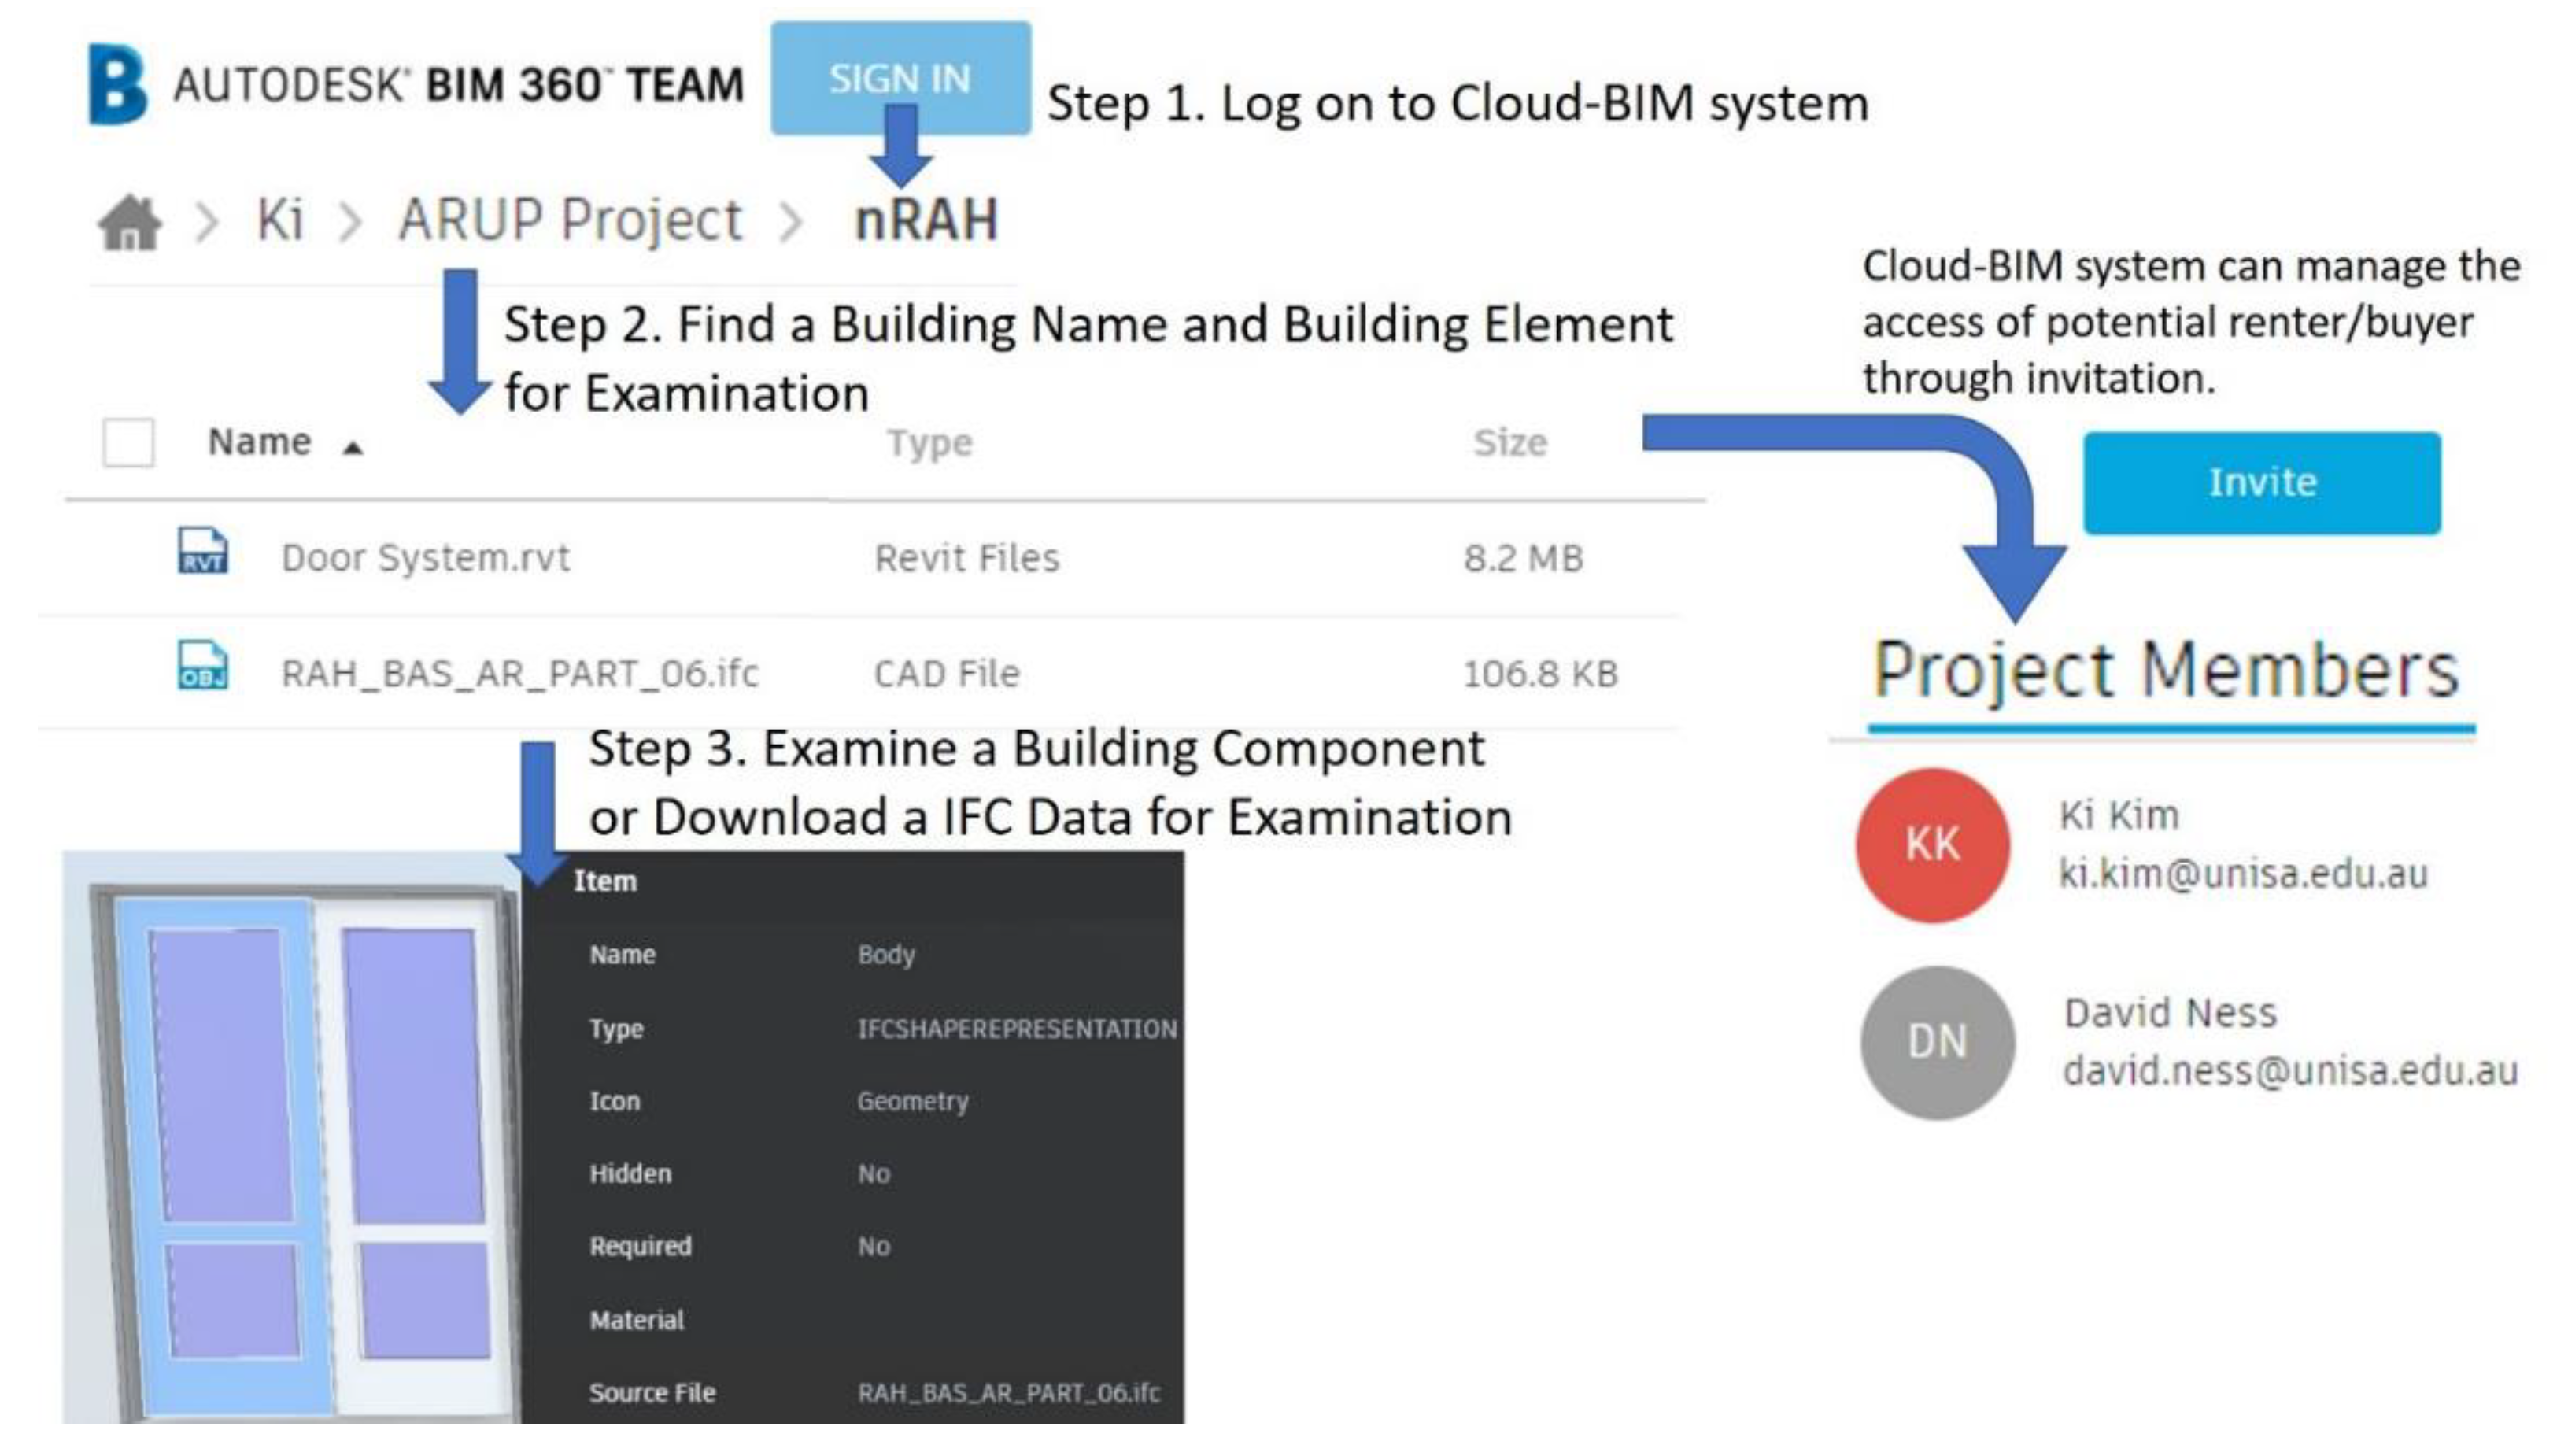Image resolution: width=2568 pixels, height=1456 pixels.
Task: Open the ARUP Project breadcrumb
Action: click(570, 219)
